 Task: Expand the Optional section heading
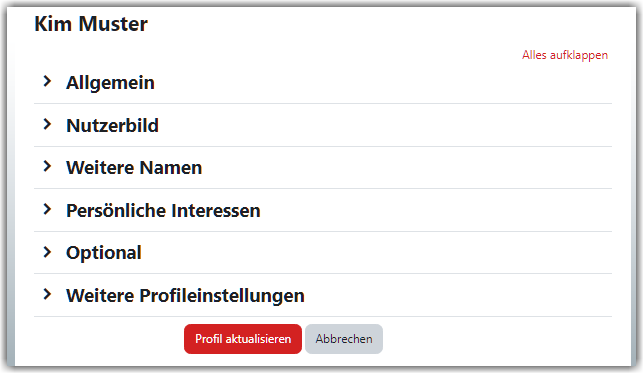click(104, 253)
